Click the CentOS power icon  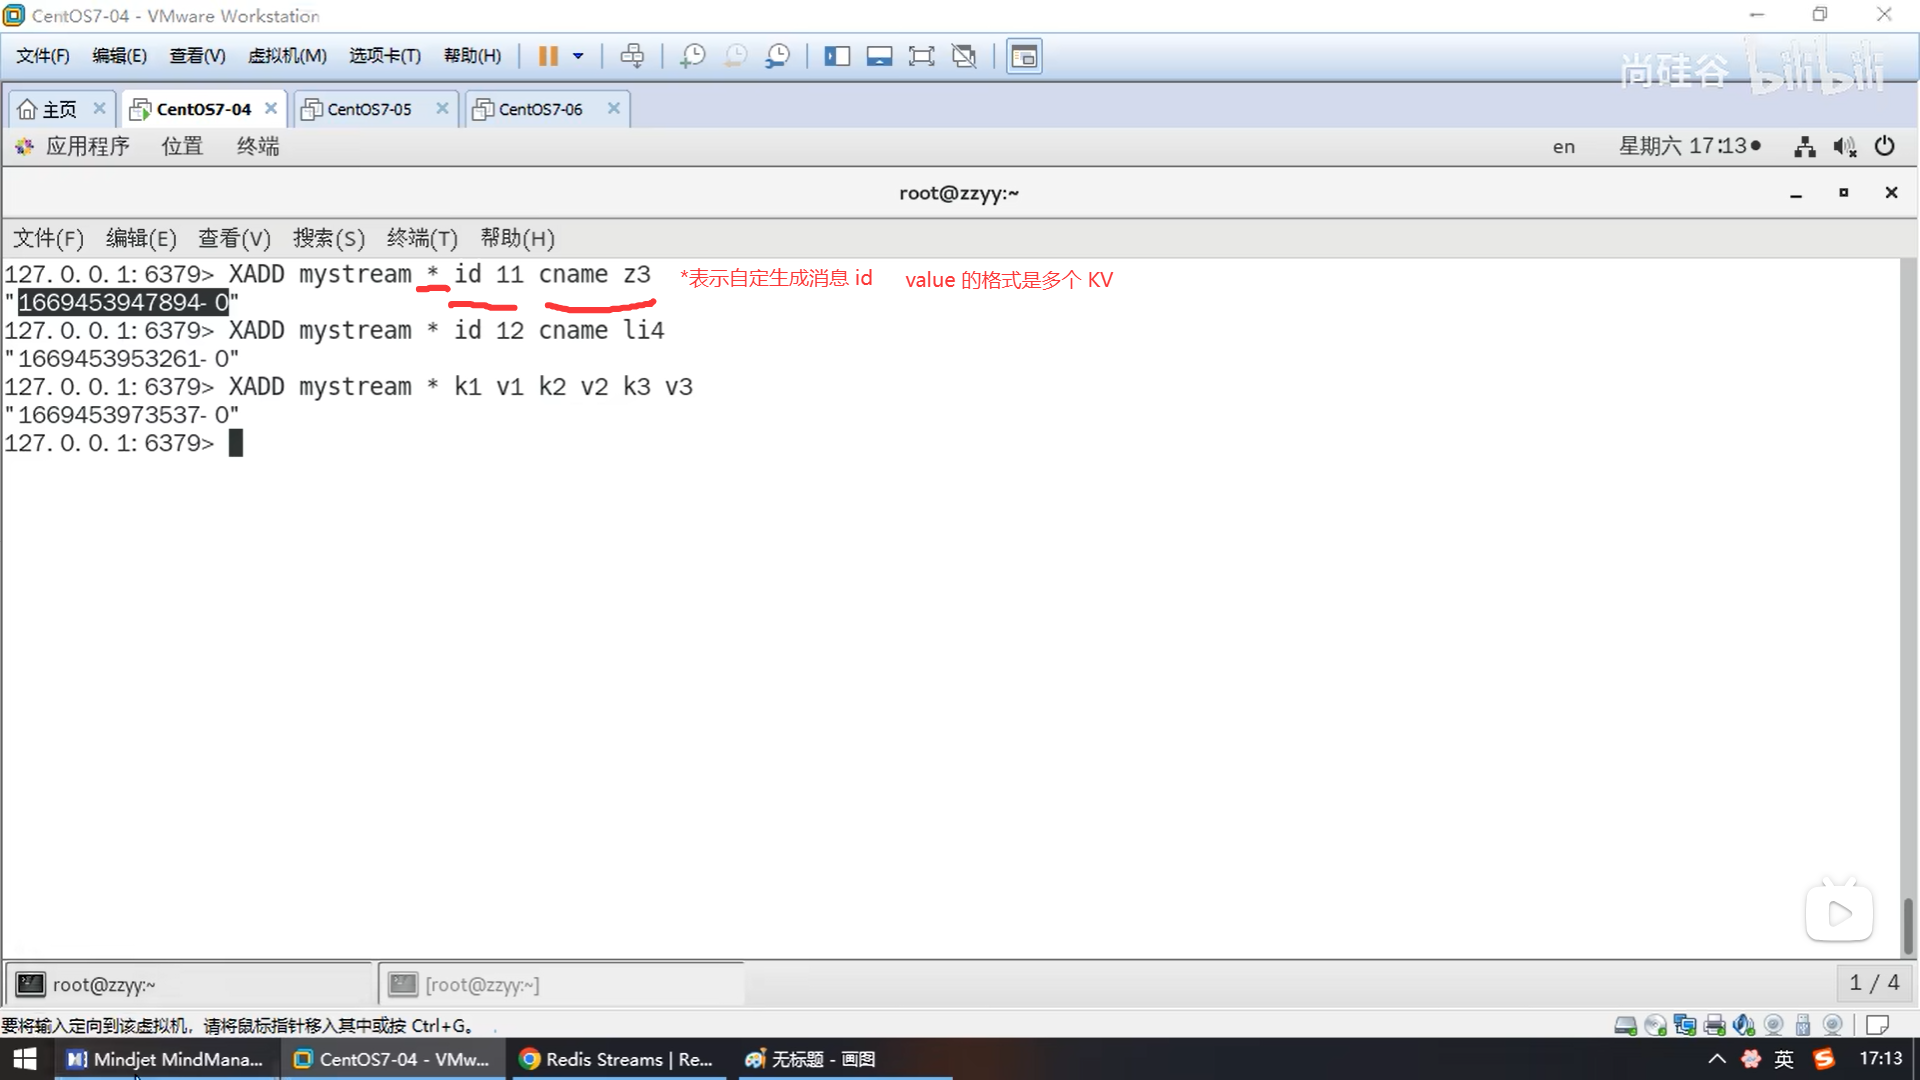[x=1884, y=146]
